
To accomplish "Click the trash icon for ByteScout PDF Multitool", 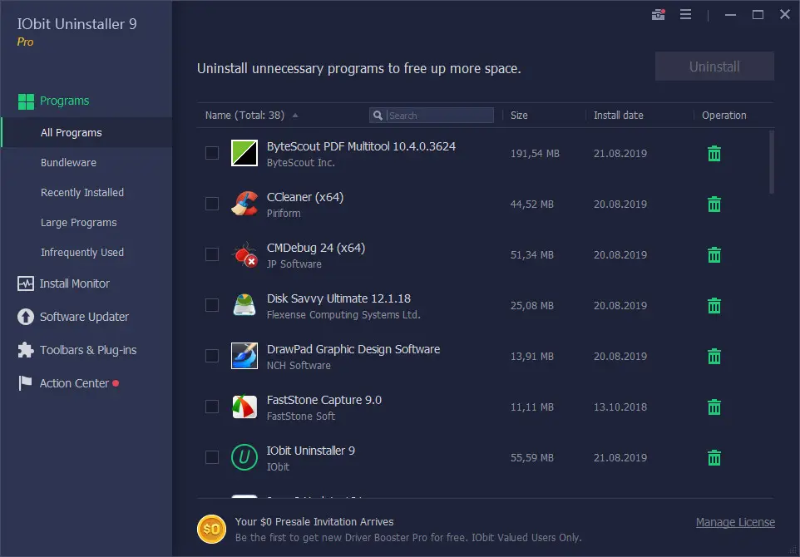I will point(714,153).
